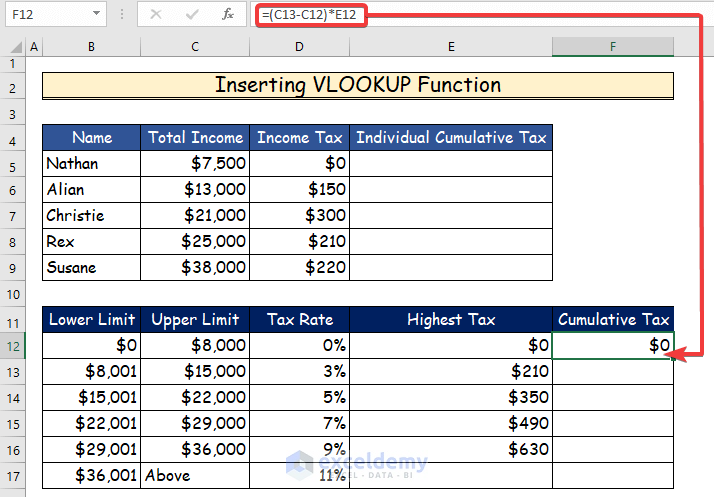Click the $220 income tax cell
This screenshot has width=714, height=497.
299,267
